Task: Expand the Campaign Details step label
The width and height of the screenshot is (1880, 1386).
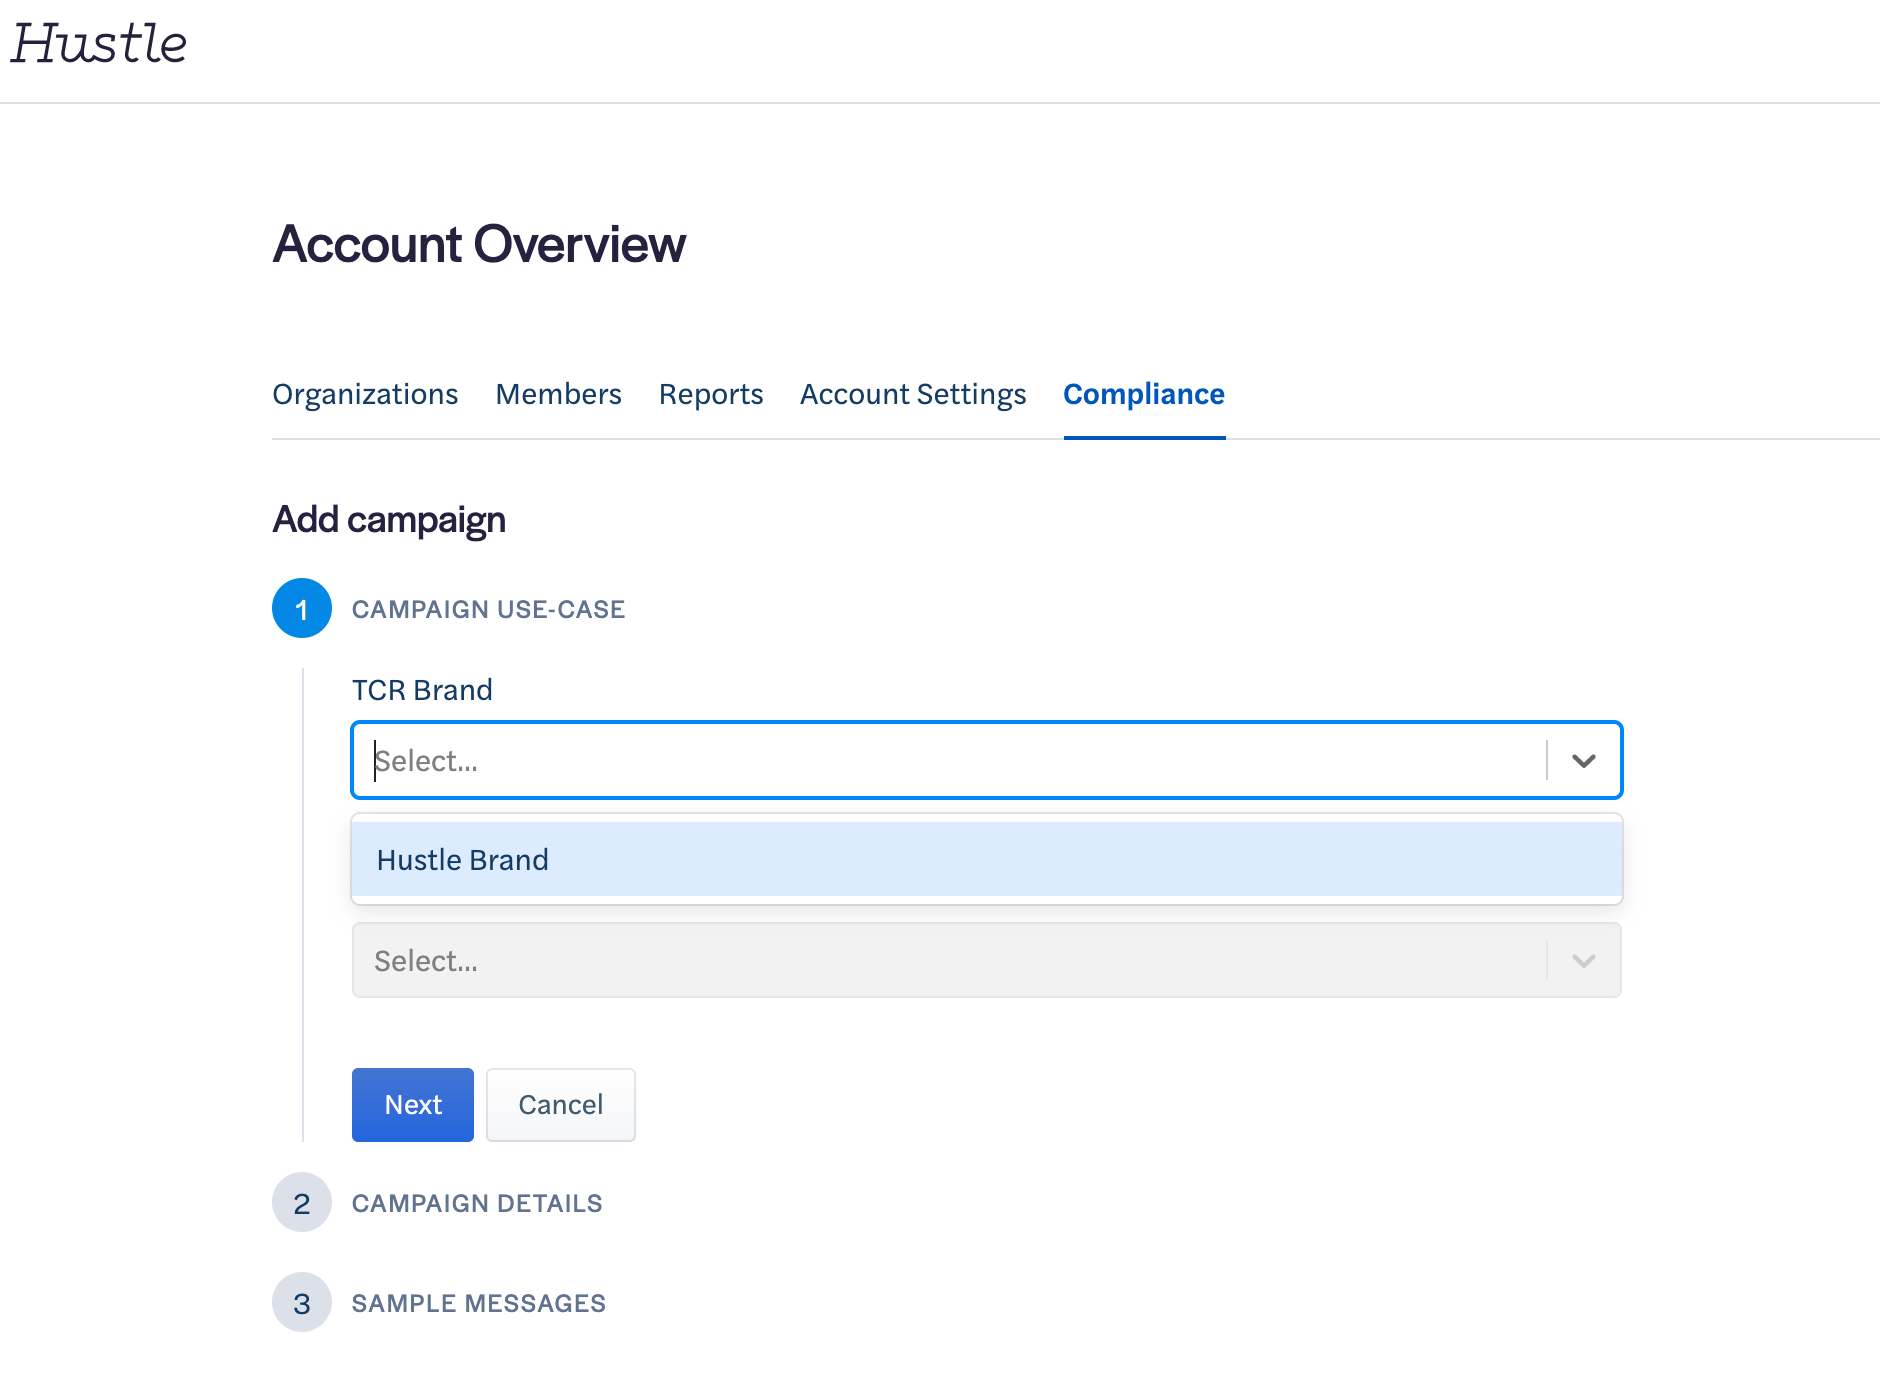Action: pos(477,1203)
